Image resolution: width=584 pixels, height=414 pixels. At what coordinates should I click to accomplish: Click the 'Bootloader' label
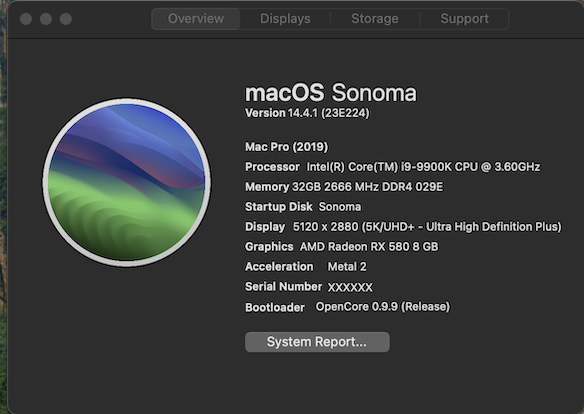tap(275, 308)
